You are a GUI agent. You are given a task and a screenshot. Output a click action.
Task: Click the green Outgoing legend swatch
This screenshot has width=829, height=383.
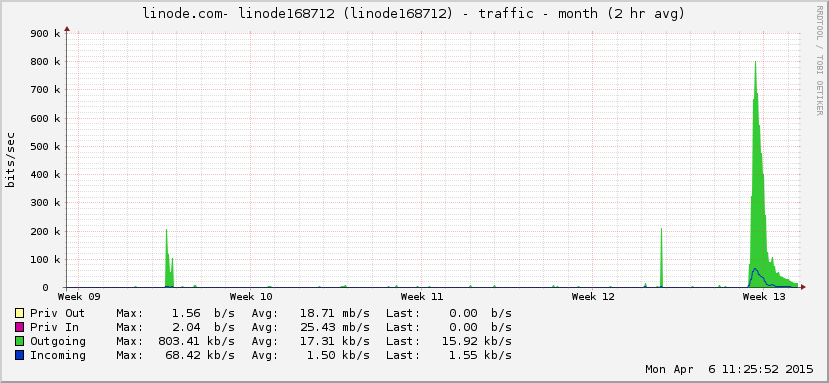tap(20, 341)
